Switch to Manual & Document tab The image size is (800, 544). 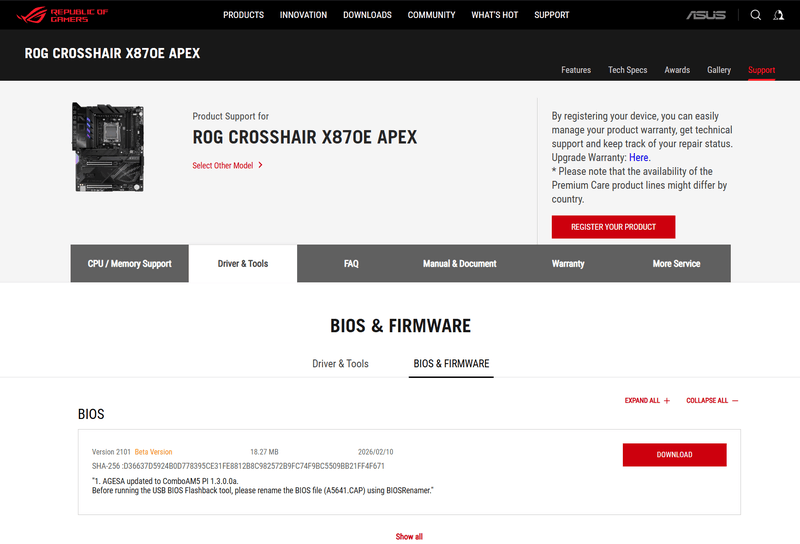click(459, 263)
